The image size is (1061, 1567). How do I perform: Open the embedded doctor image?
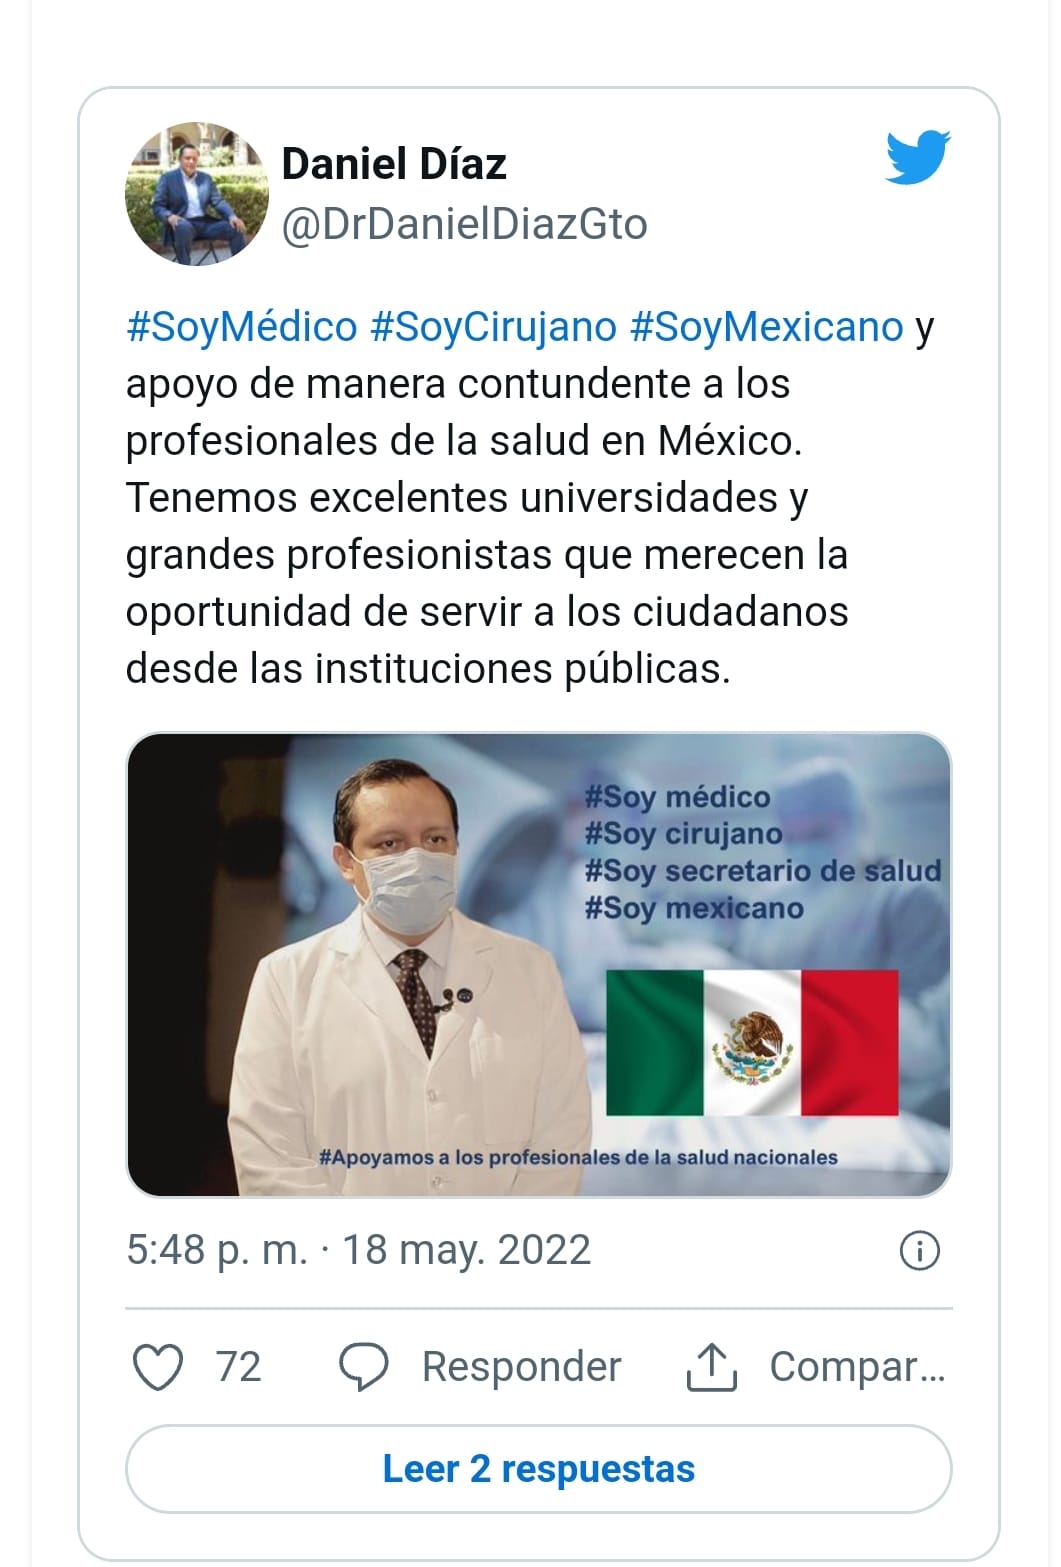click(539, 965)
